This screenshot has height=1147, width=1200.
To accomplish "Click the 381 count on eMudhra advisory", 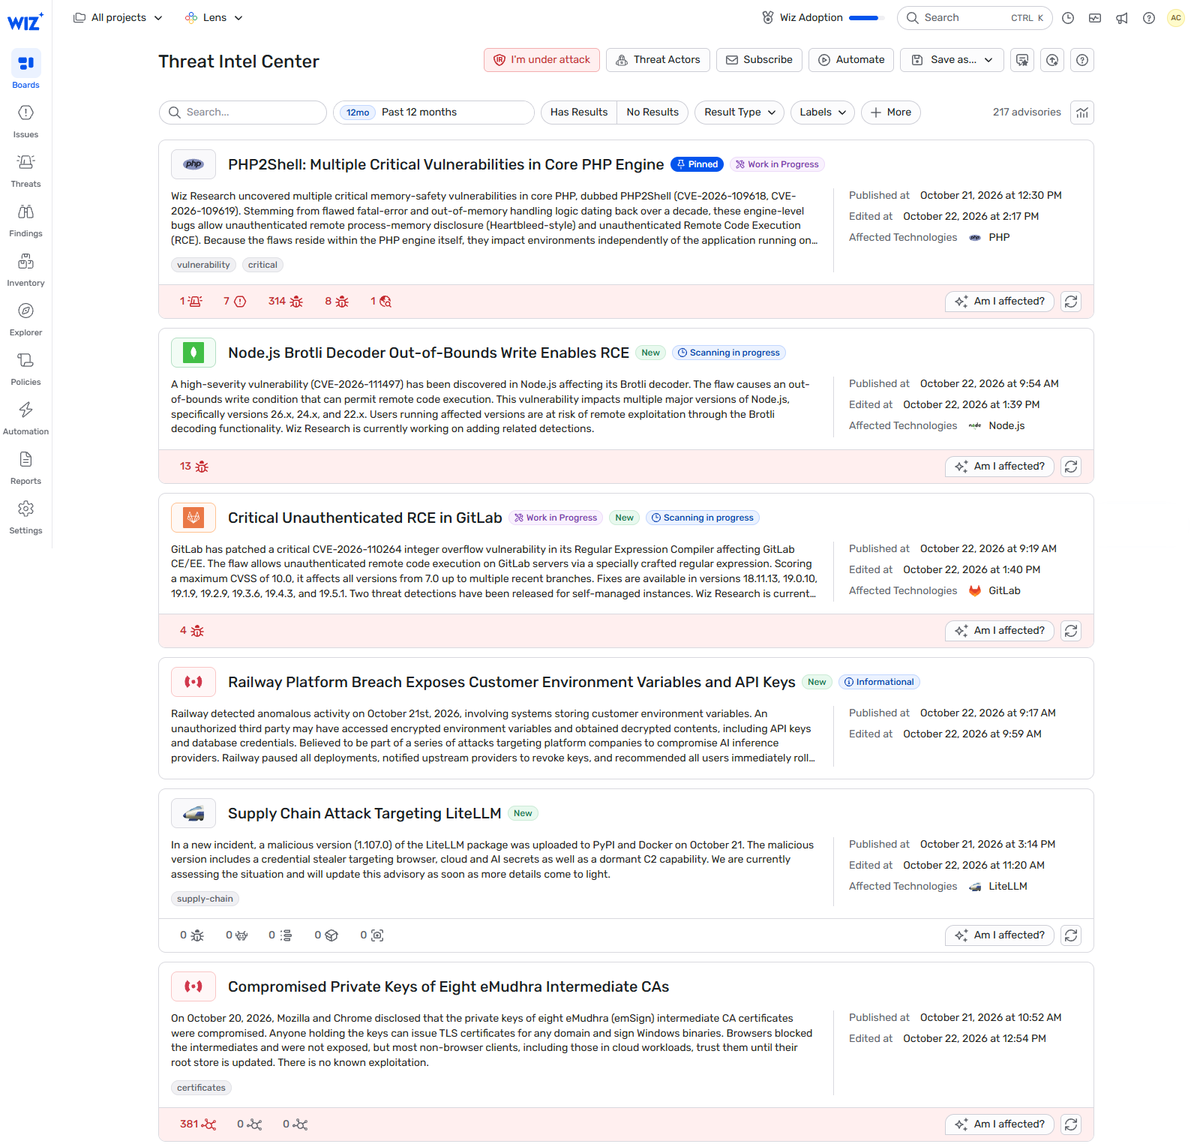I will (198, 1125).
